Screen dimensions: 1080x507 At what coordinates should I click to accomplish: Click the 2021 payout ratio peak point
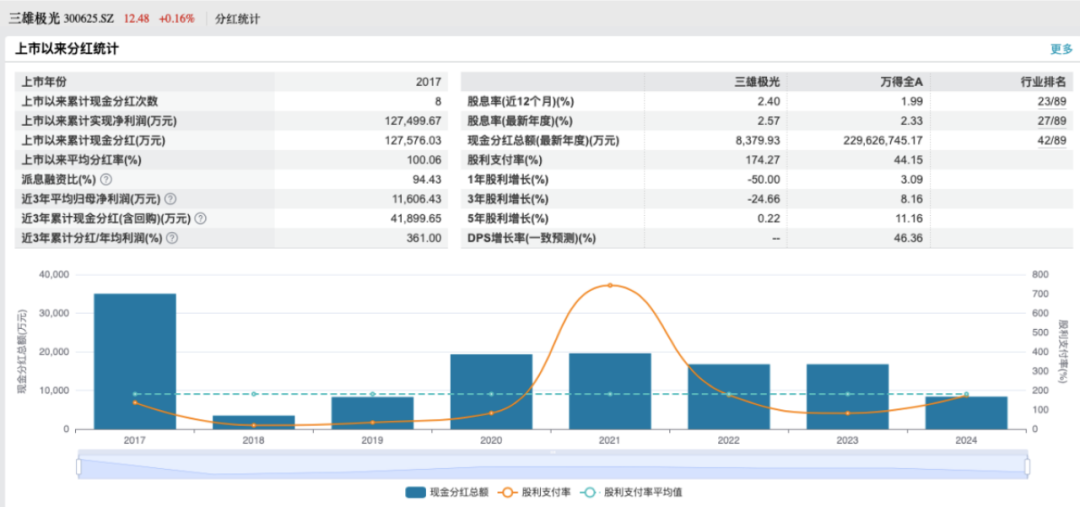click(610, 285)
